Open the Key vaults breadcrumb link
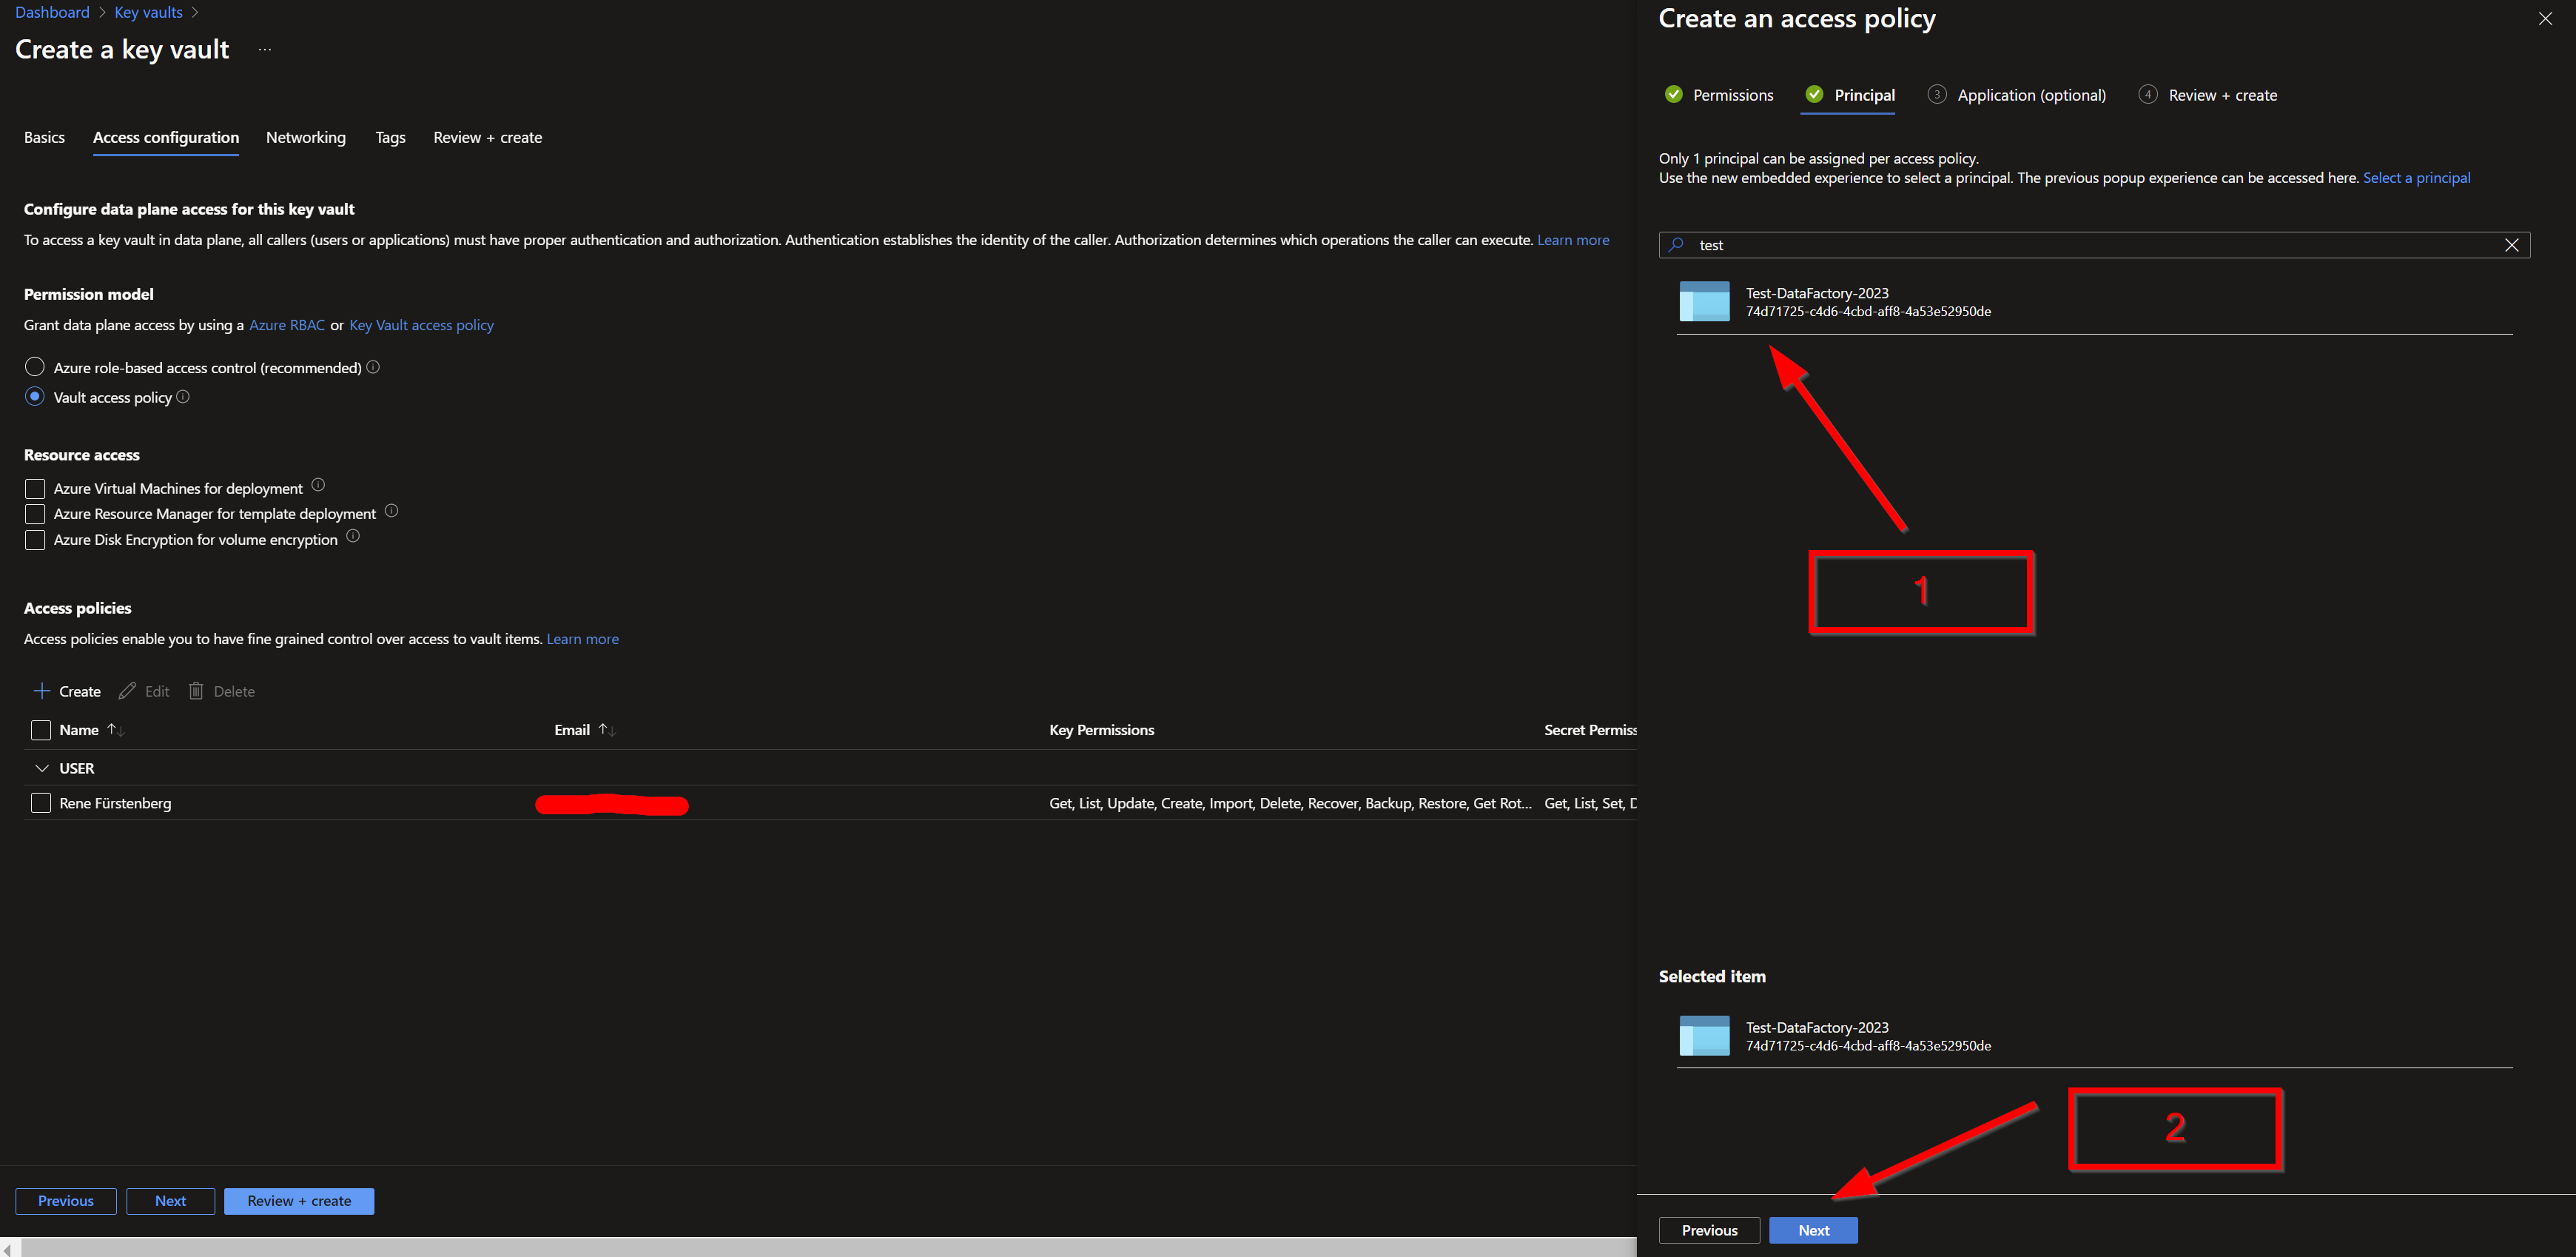 [x=149, y=13]
